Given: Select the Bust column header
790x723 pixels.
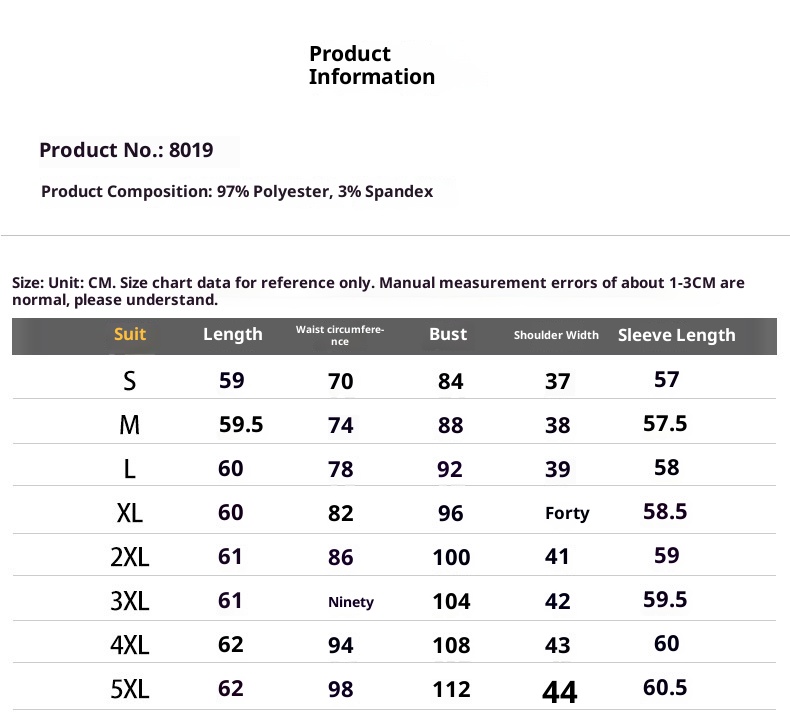Looking at the screenshot, I should [x=448, y=334].
